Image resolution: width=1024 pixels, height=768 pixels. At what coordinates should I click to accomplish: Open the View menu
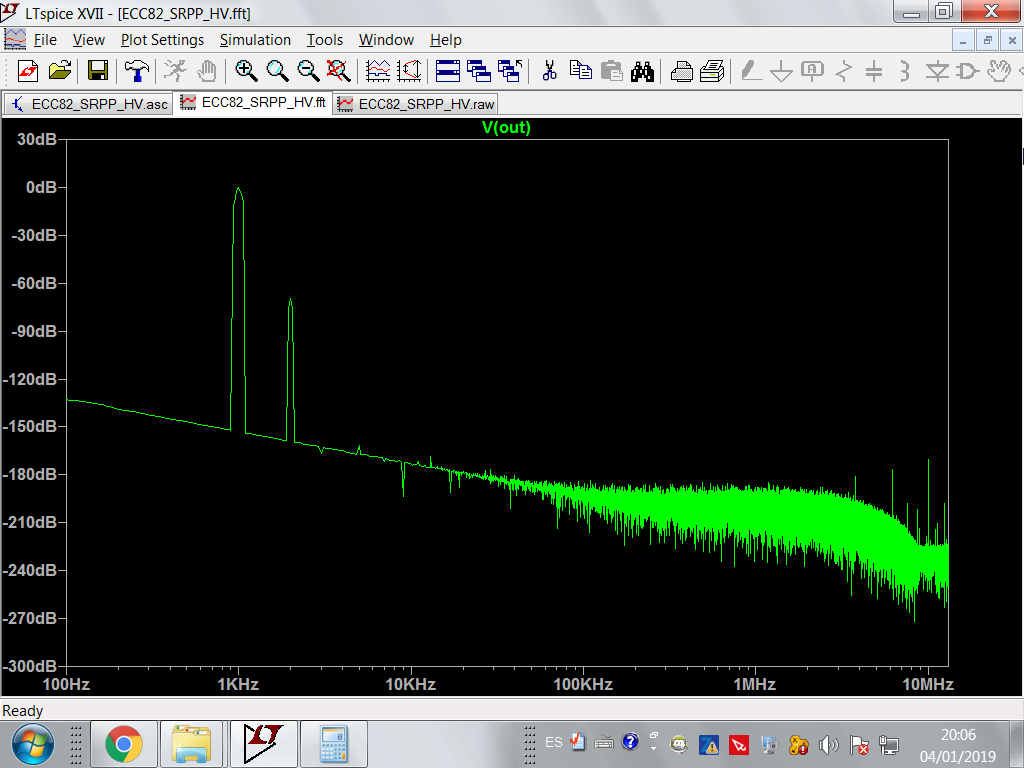pos(89,40)
